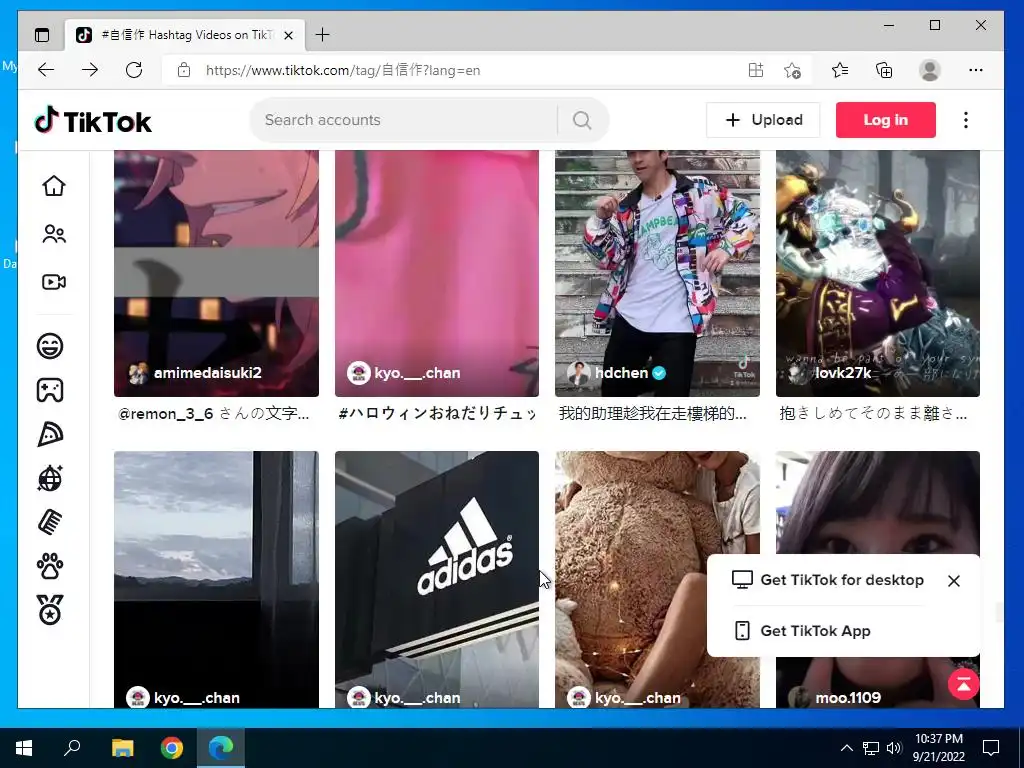Open the Following people icon in sidebar

54,234
